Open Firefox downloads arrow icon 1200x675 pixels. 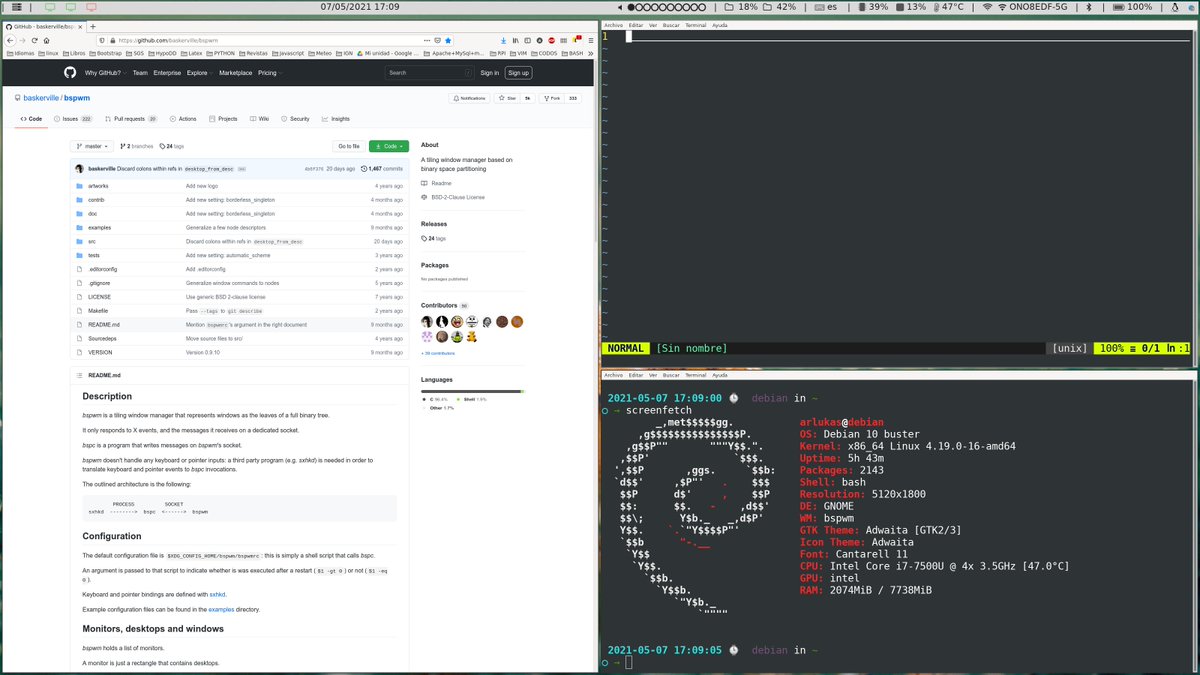[x=502, y=40]
